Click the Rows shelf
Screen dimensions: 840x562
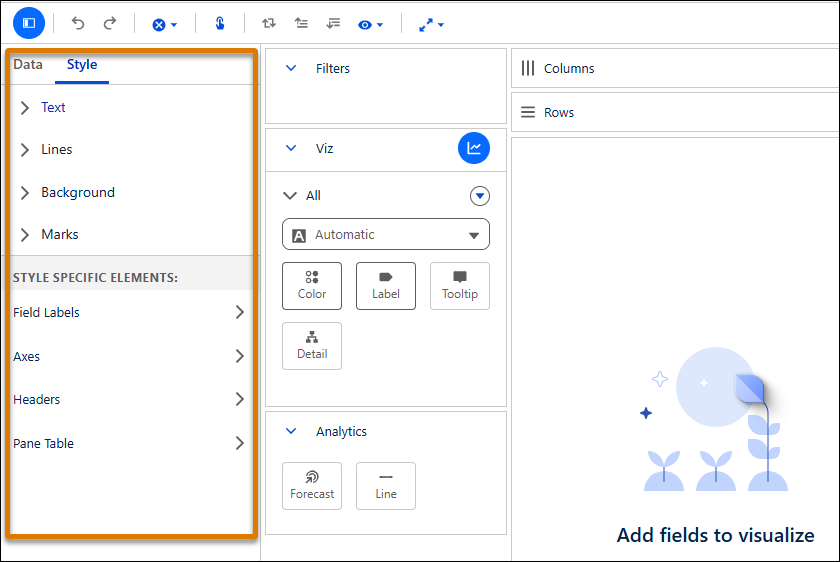click(x=675, y=112)
